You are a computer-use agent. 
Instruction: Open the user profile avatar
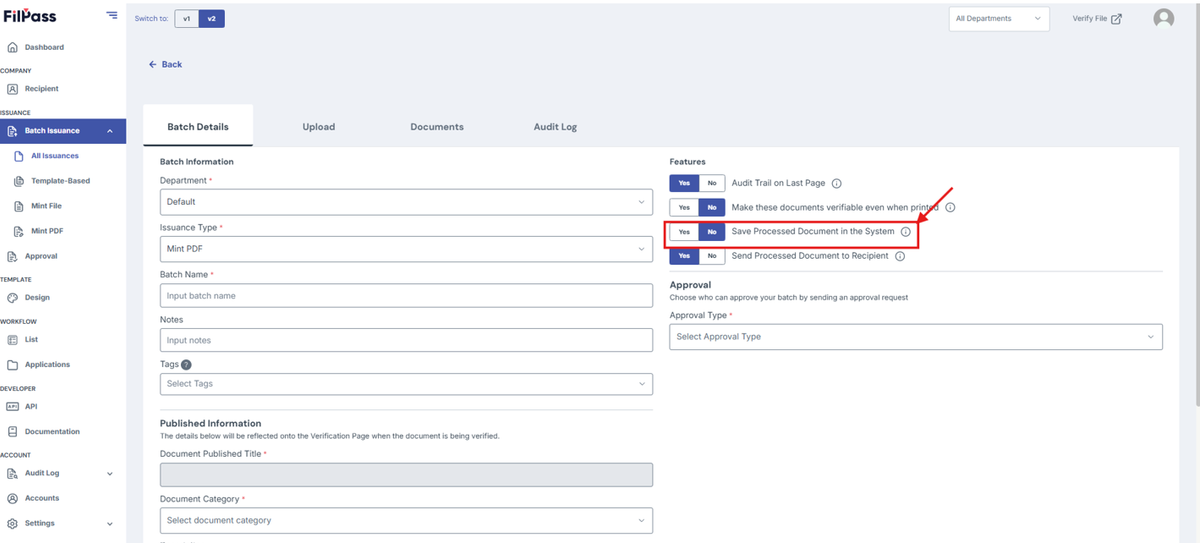pyautogui.click(x=1163, y=18)
